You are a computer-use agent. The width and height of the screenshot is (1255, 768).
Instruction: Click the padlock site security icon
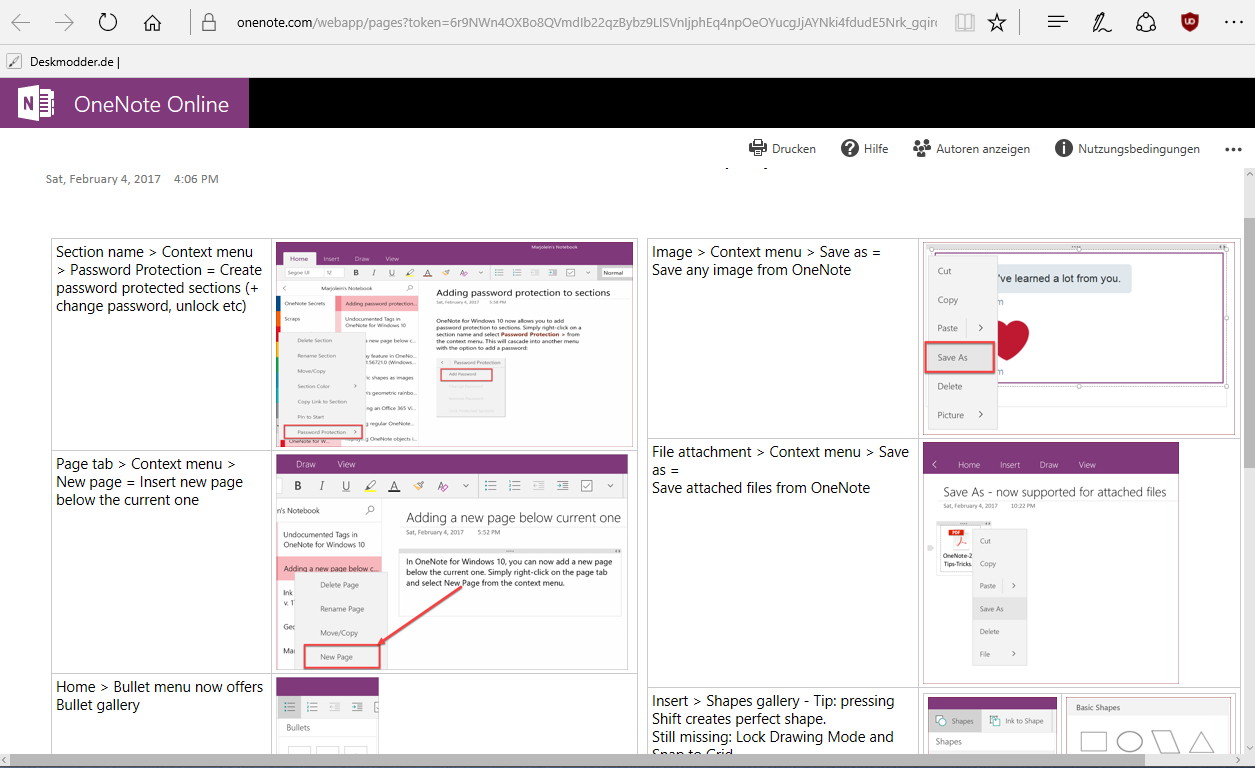209,22
